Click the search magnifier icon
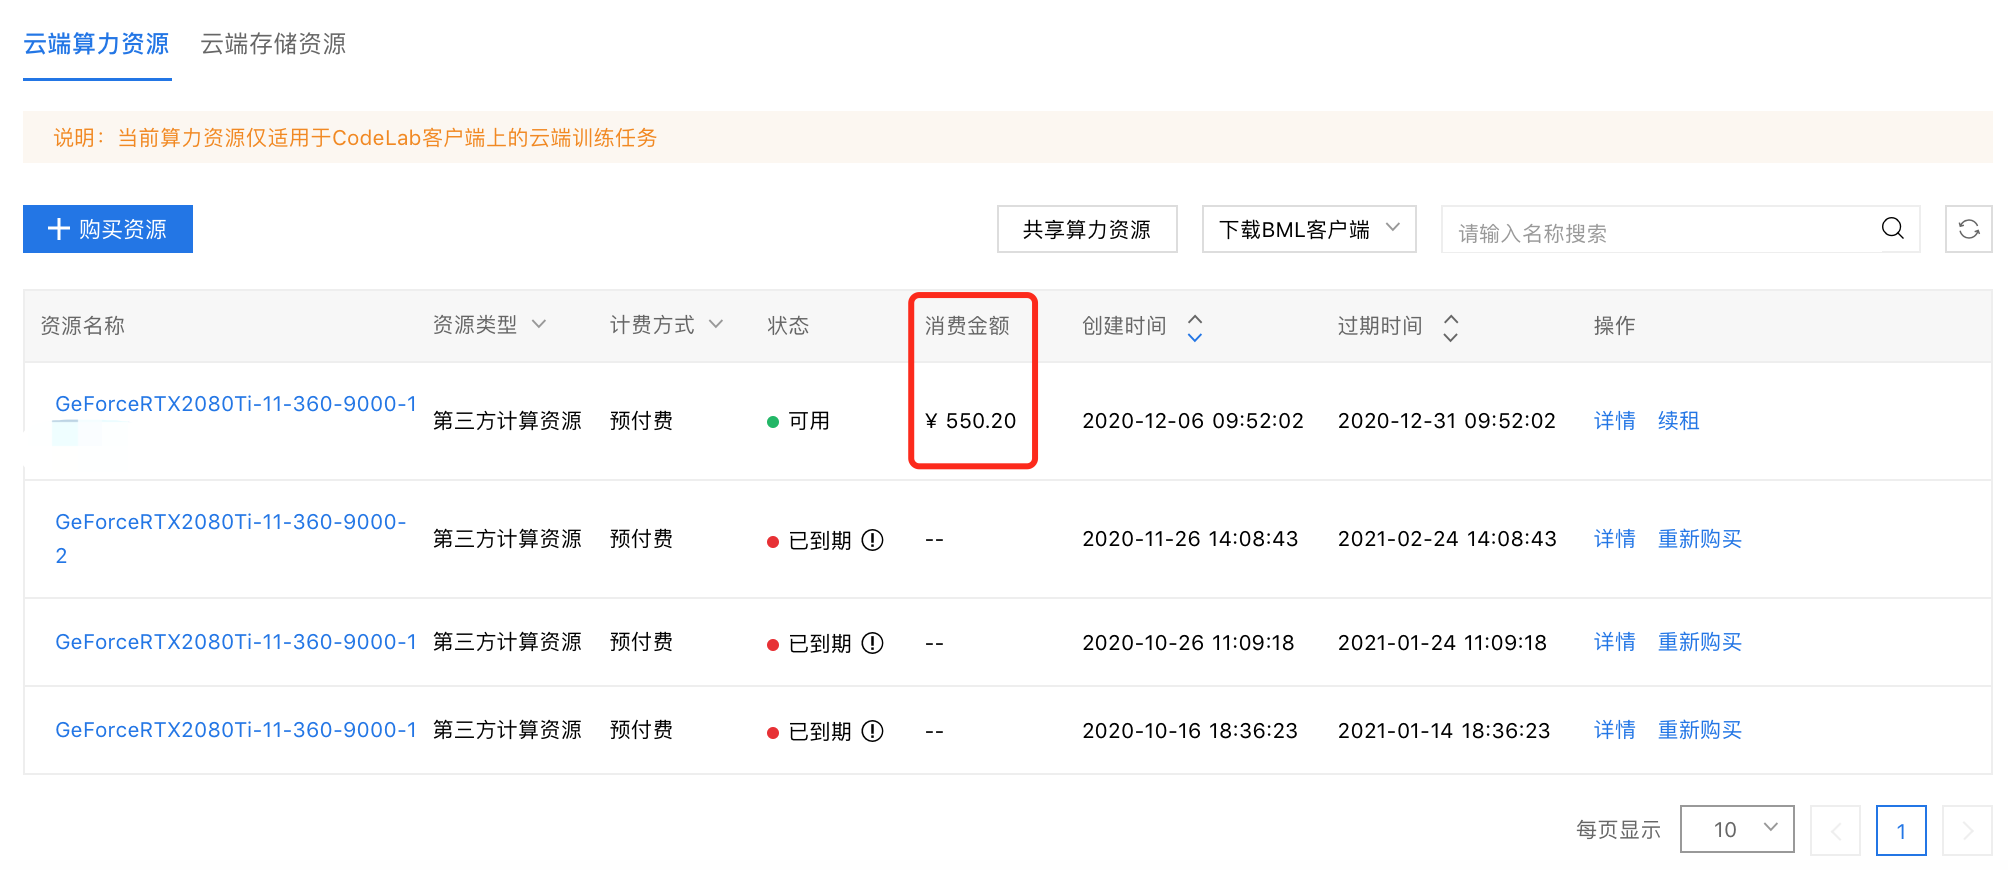Screen dimensions: 2008x870 pos(1892,229)
